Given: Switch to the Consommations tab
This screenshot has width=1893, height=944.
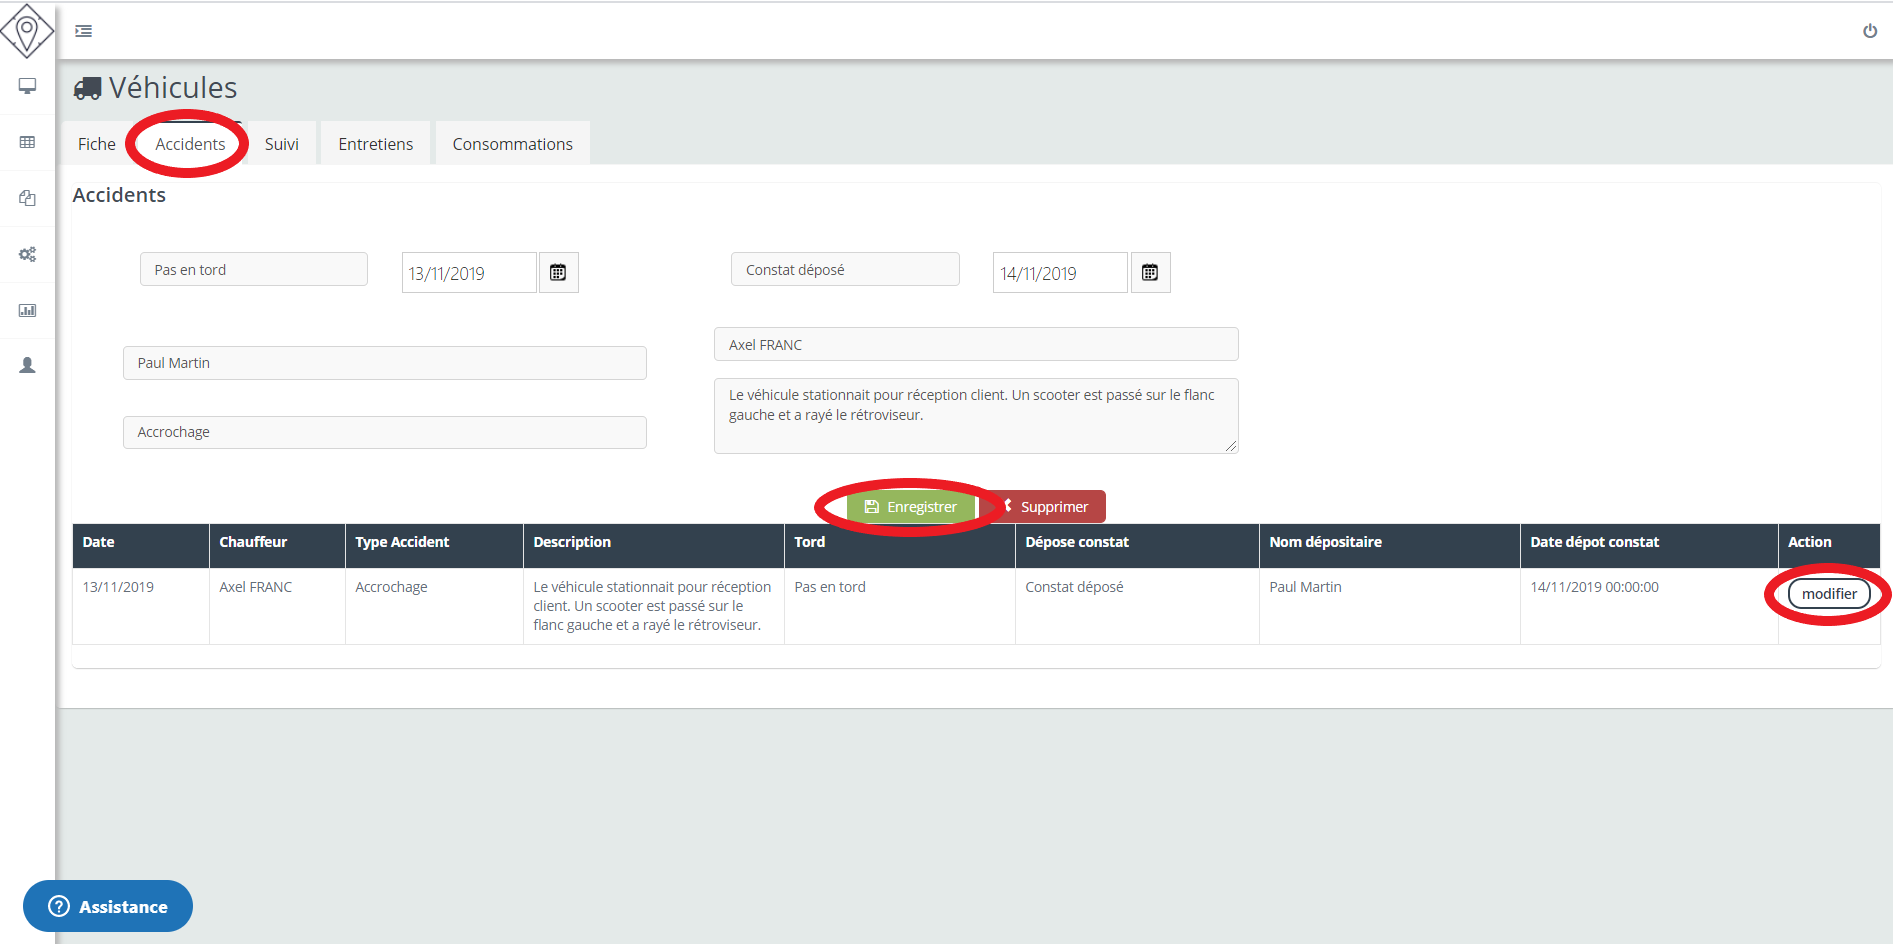Looking at the screenshot, I should tap(512, 144).
